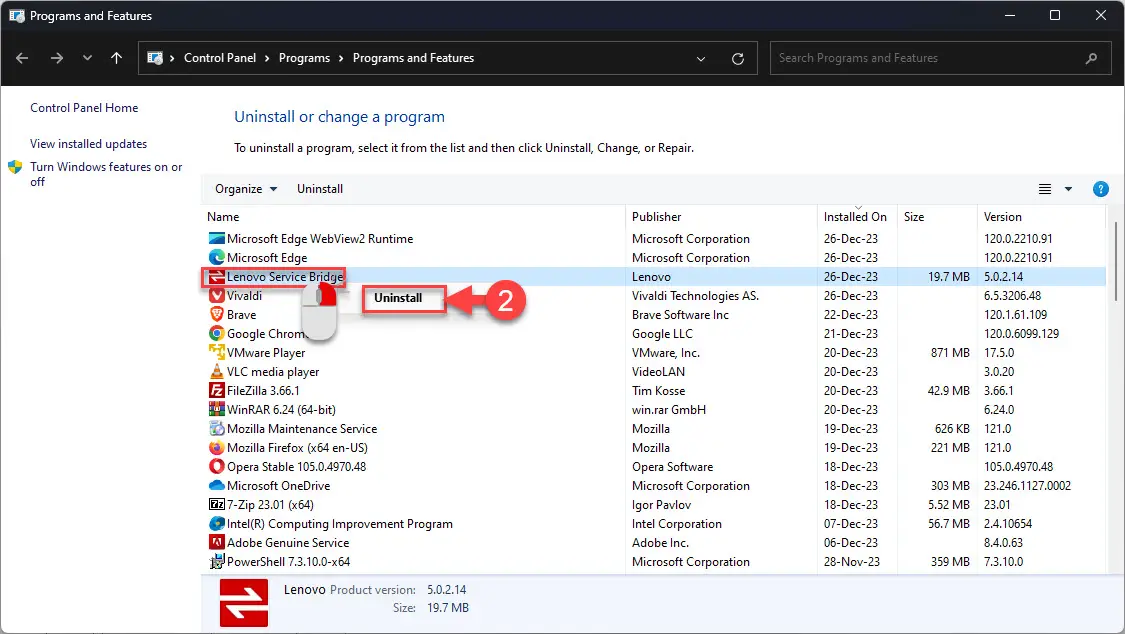The width and height of the screenshot is (1125, 634).
Task: Select the Mozilla Firefox icon
Action: pos(216,448)
